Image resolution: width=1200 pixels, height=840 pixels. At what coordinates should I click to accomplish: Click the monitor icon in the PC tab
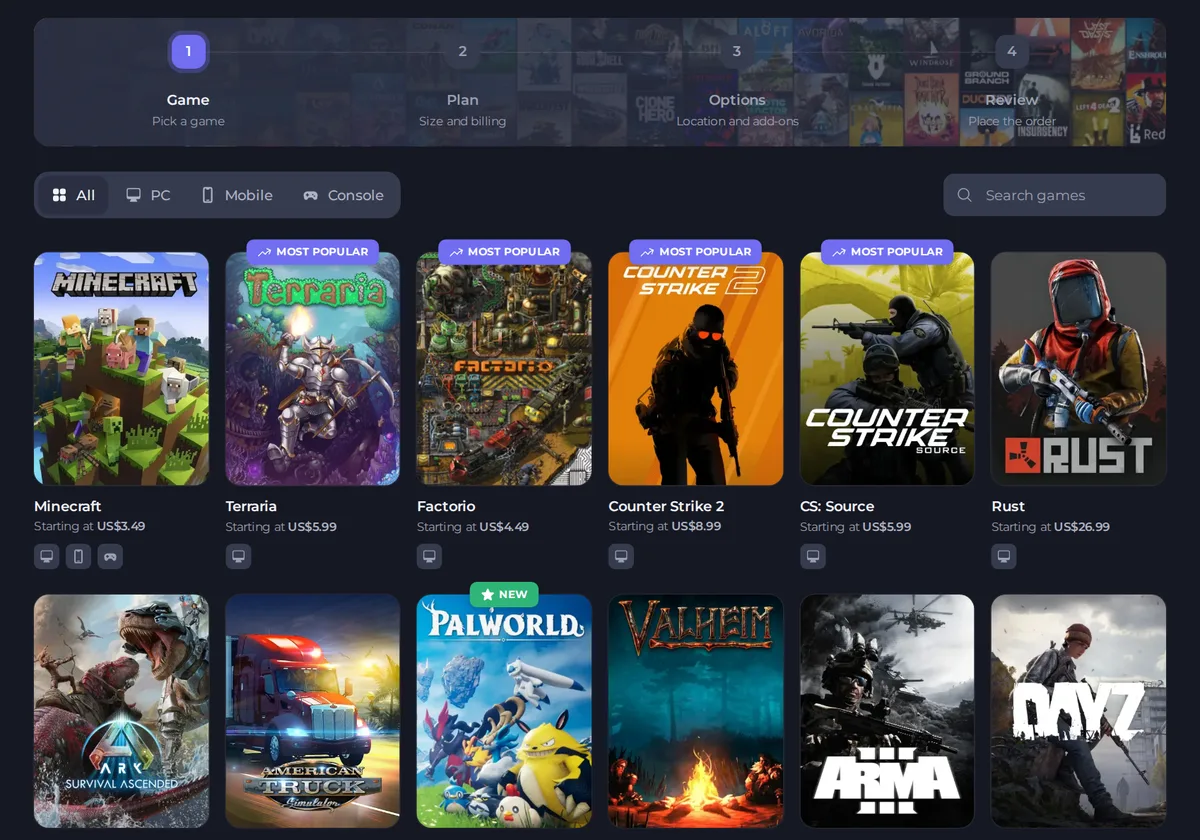tap(133, 195)
